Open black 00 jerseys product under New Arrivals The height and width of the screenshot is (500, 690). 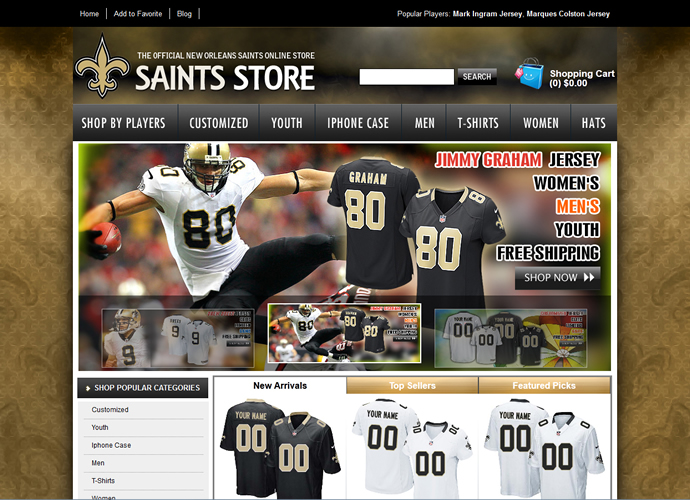pos(280,448)
